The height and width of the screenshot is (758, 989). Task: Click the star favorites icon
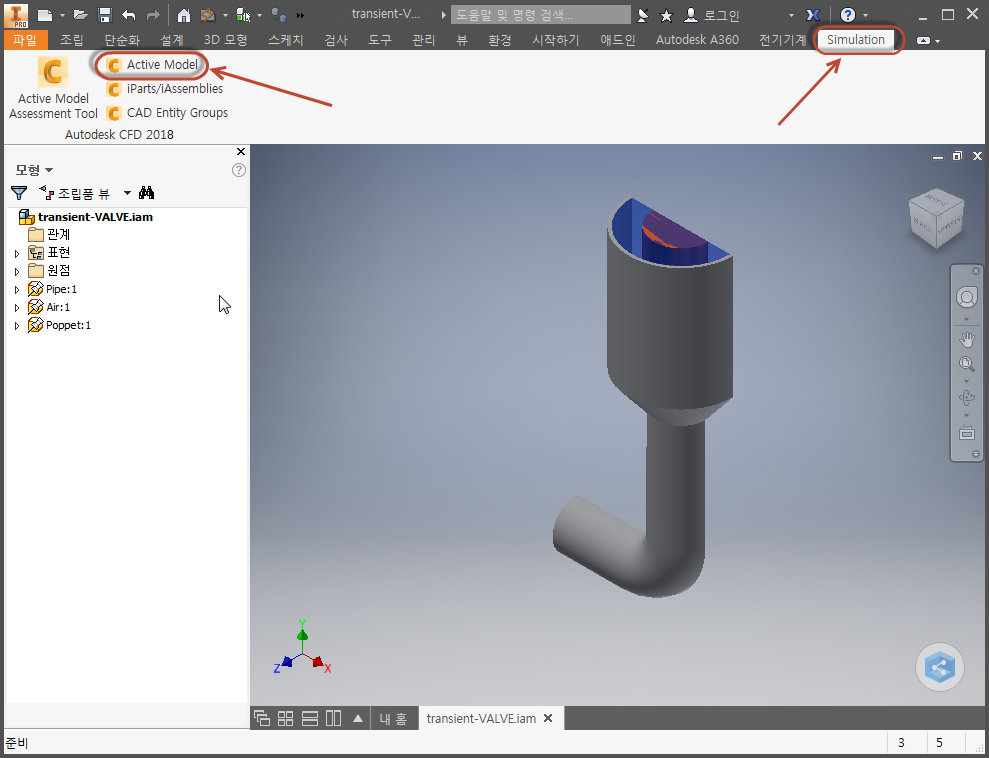[666, 15]
